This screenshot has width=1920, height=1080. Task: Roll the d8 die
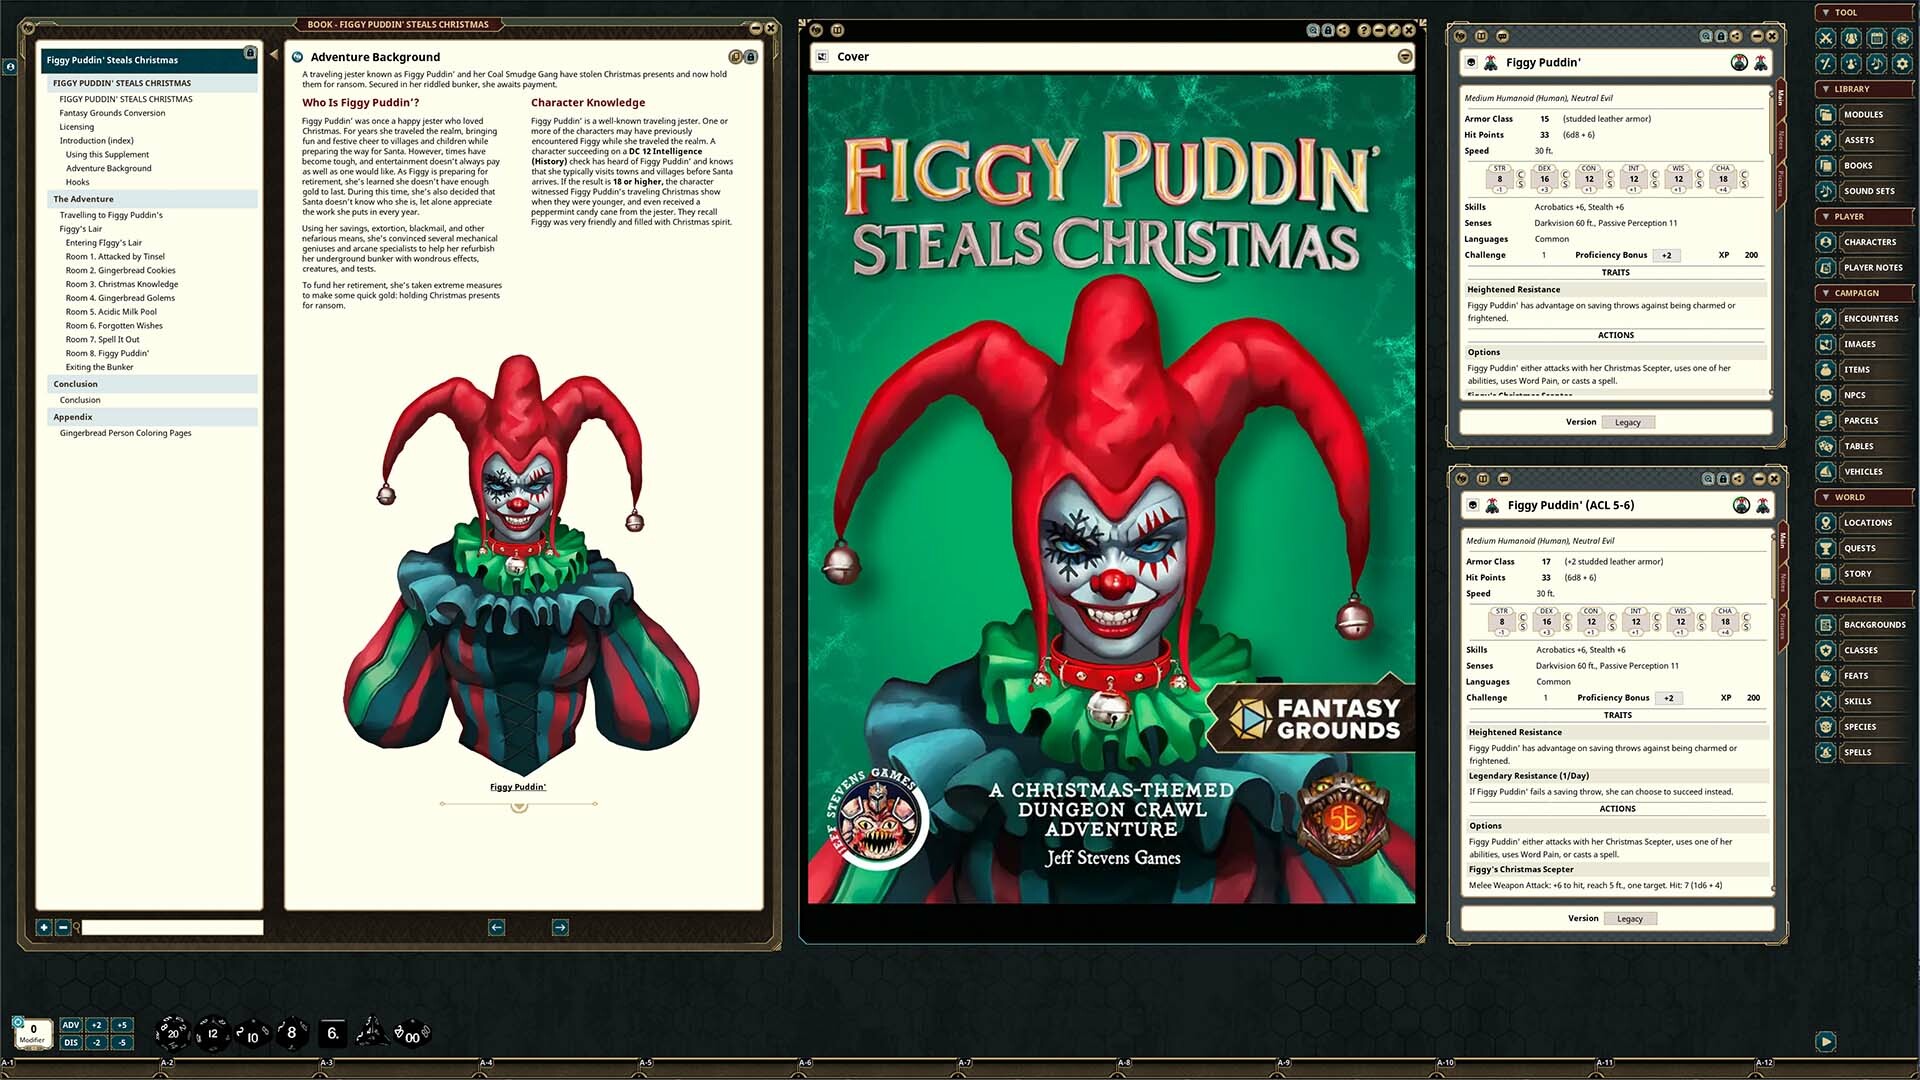pos(291,1032)
